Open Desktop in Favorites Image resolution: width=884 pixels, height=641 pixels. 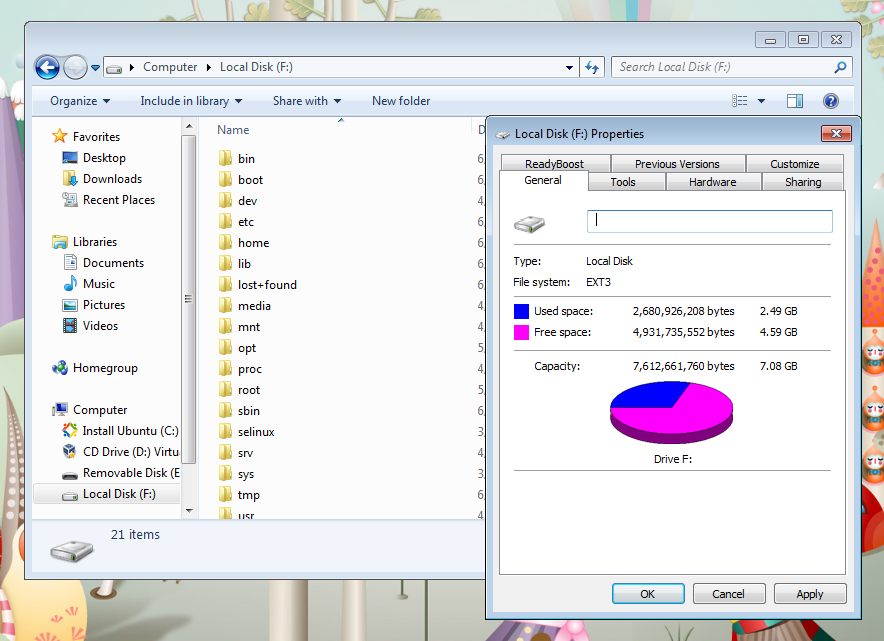pos(104,158)
